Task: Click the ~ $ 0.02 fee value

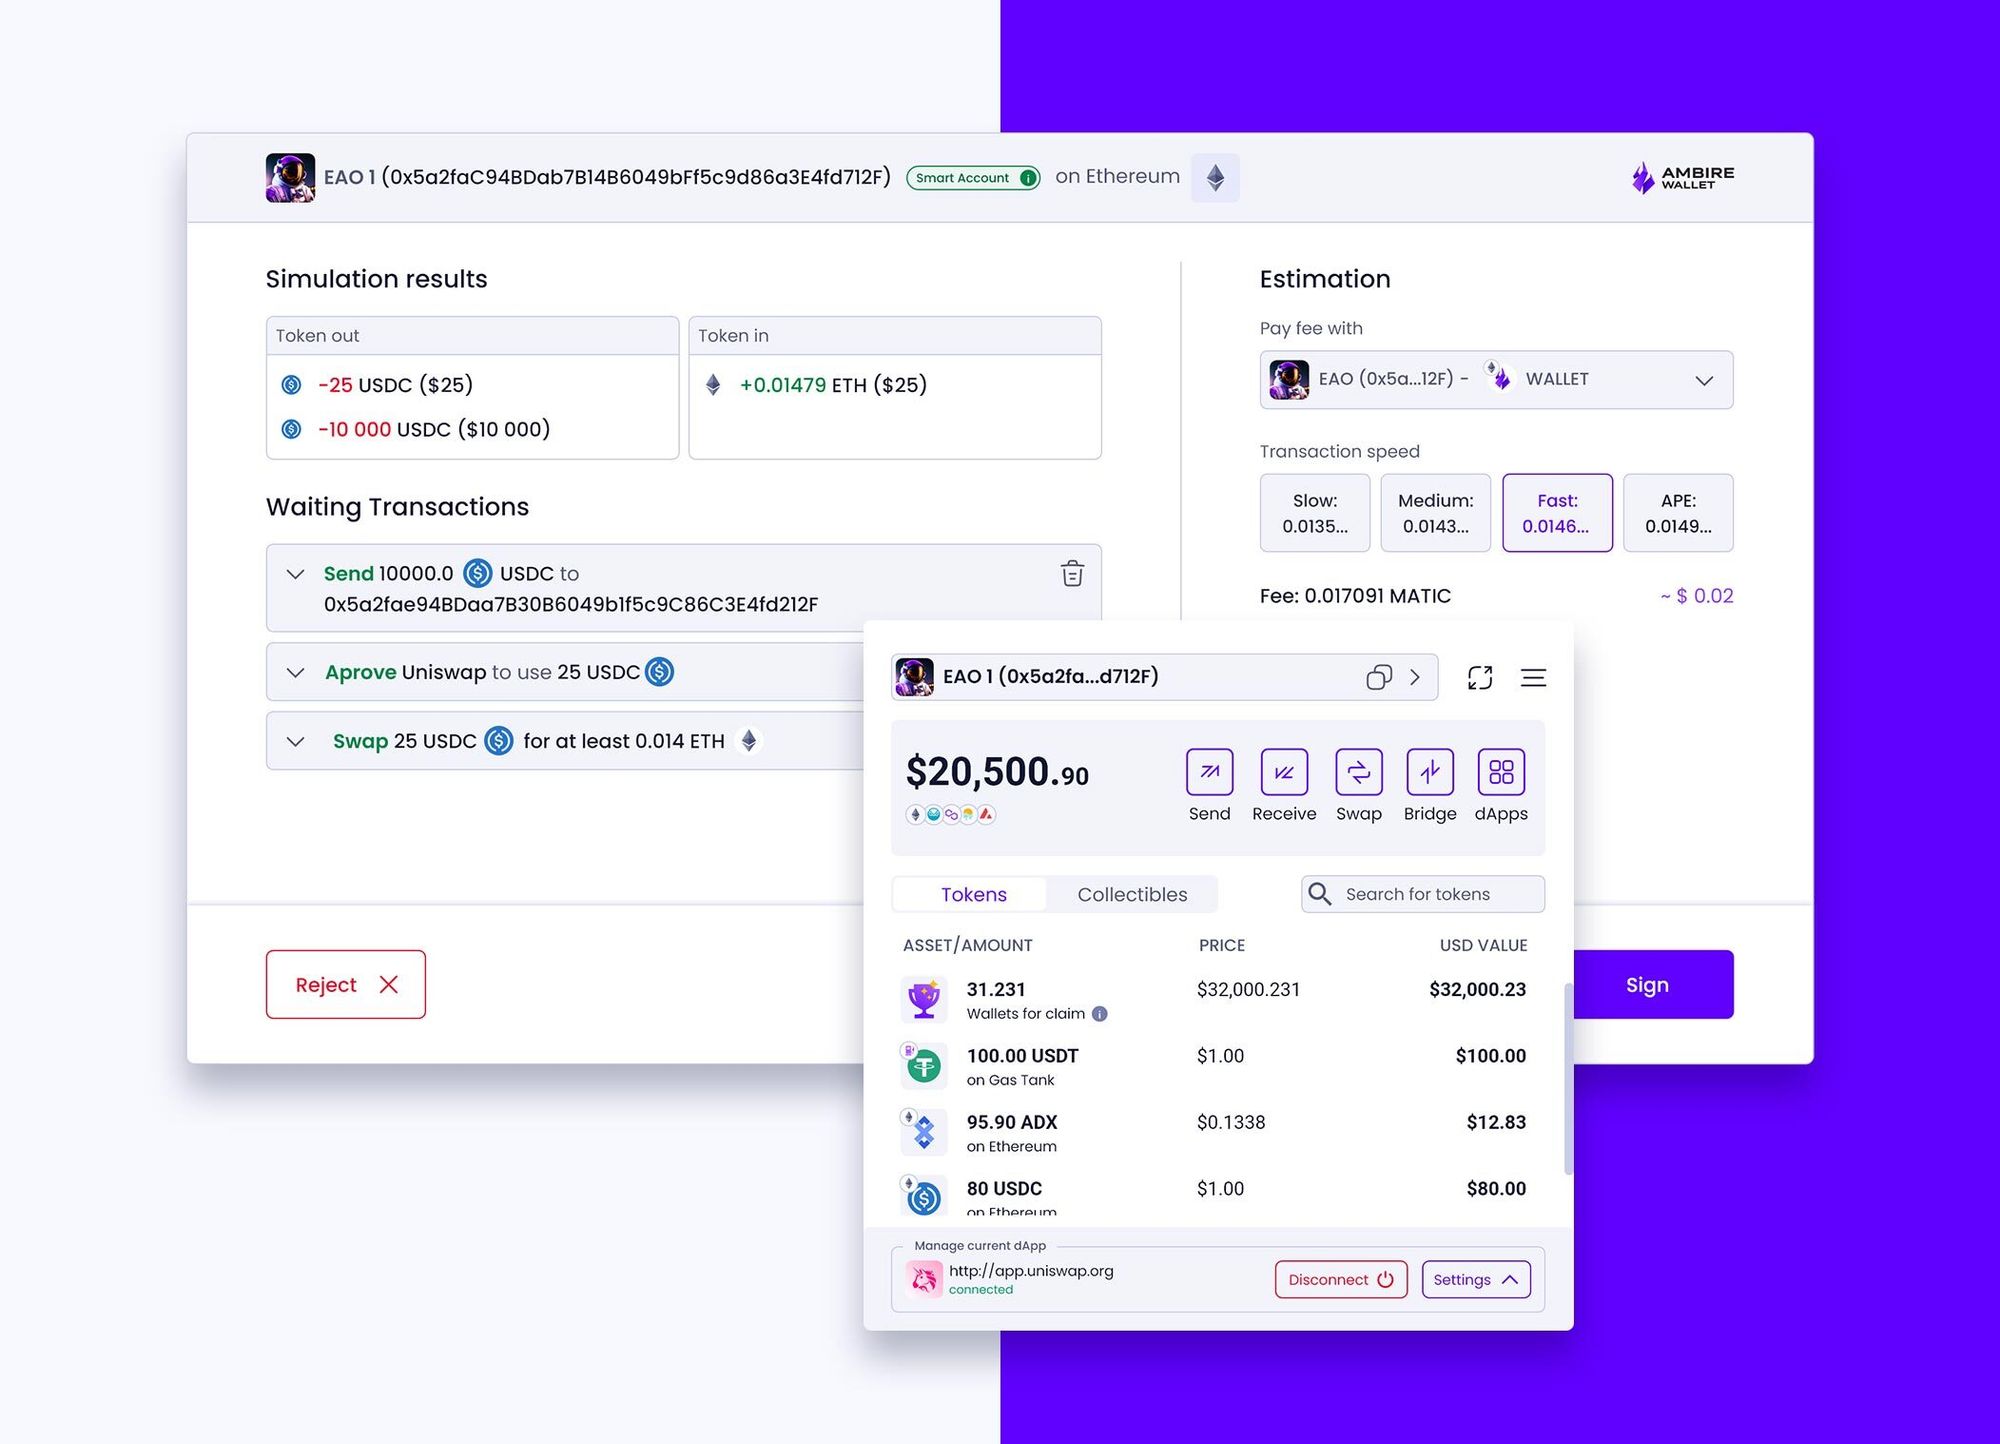Action: click(x=1697, y=596)
